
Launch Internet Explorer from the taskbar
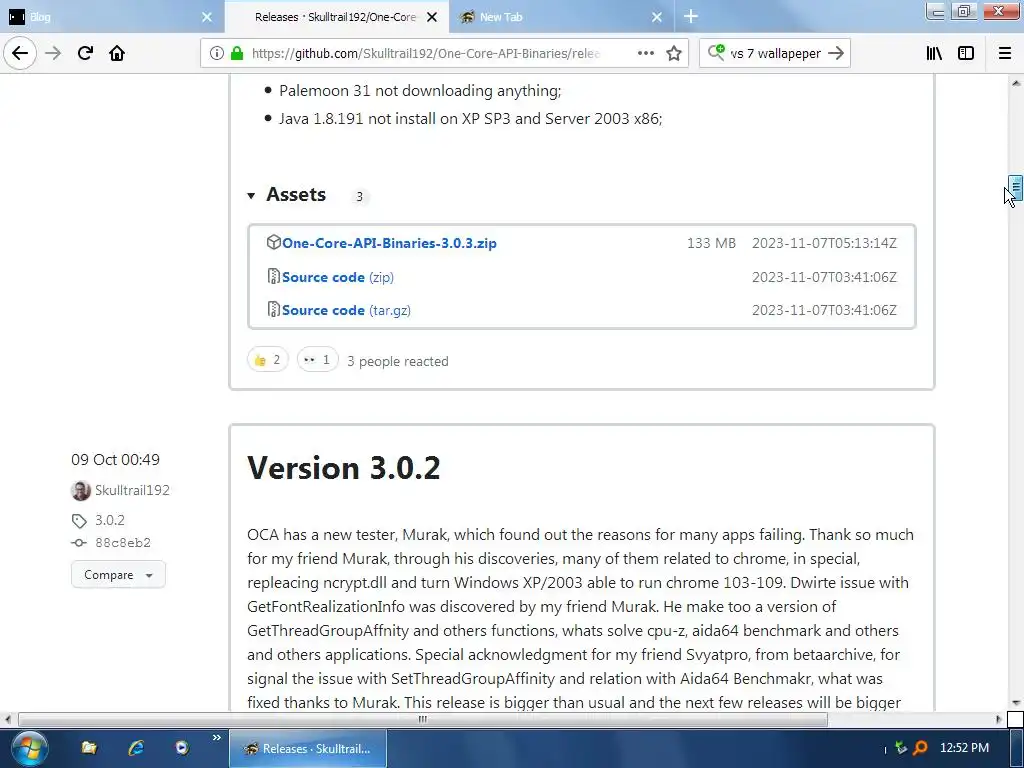136,748
